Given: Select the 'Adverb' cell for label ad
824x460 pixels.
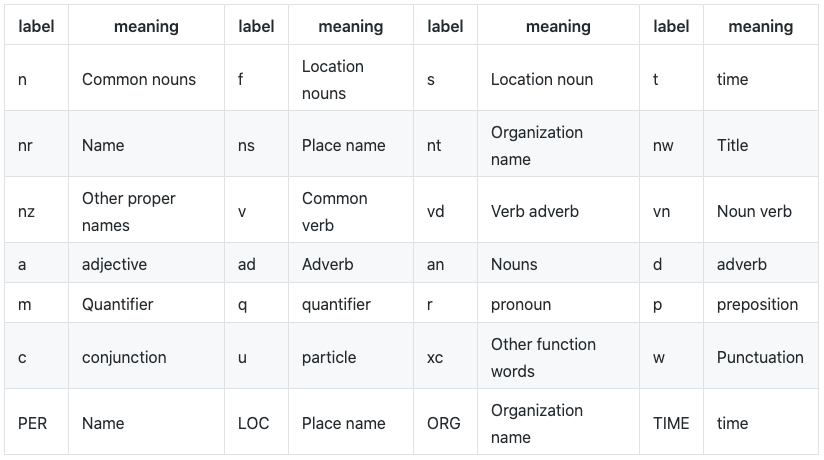Looking at the screenshot, I should [328, 264].
